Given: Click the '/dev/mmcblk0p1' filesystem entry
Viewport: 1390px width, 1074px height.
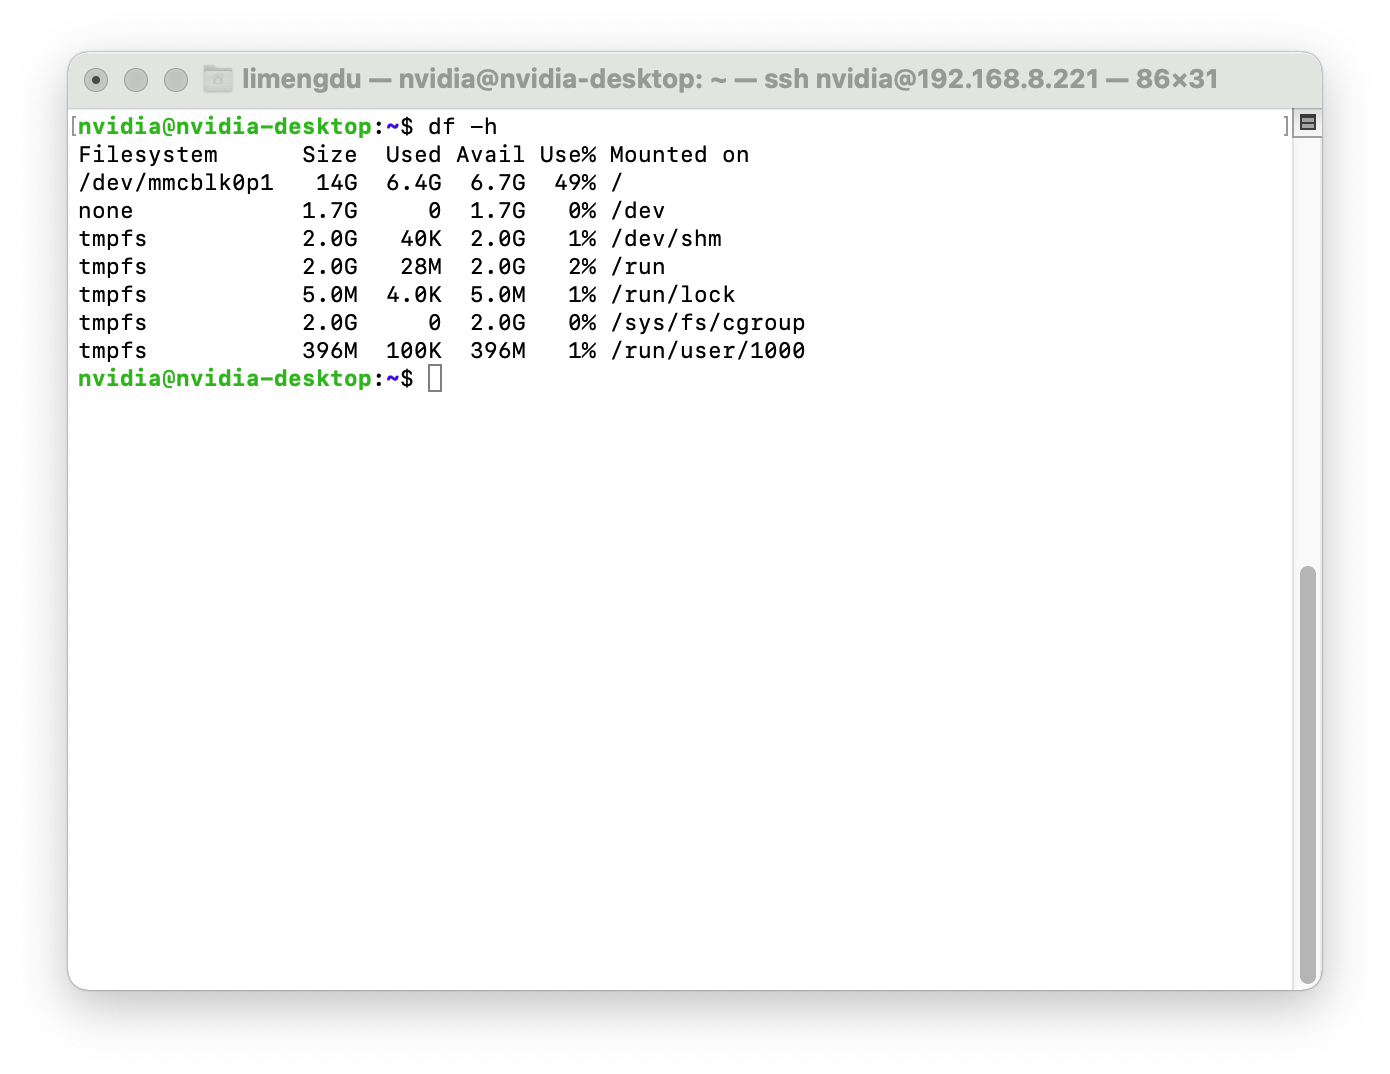Looking at the screenshot, I should pos(176,183).
